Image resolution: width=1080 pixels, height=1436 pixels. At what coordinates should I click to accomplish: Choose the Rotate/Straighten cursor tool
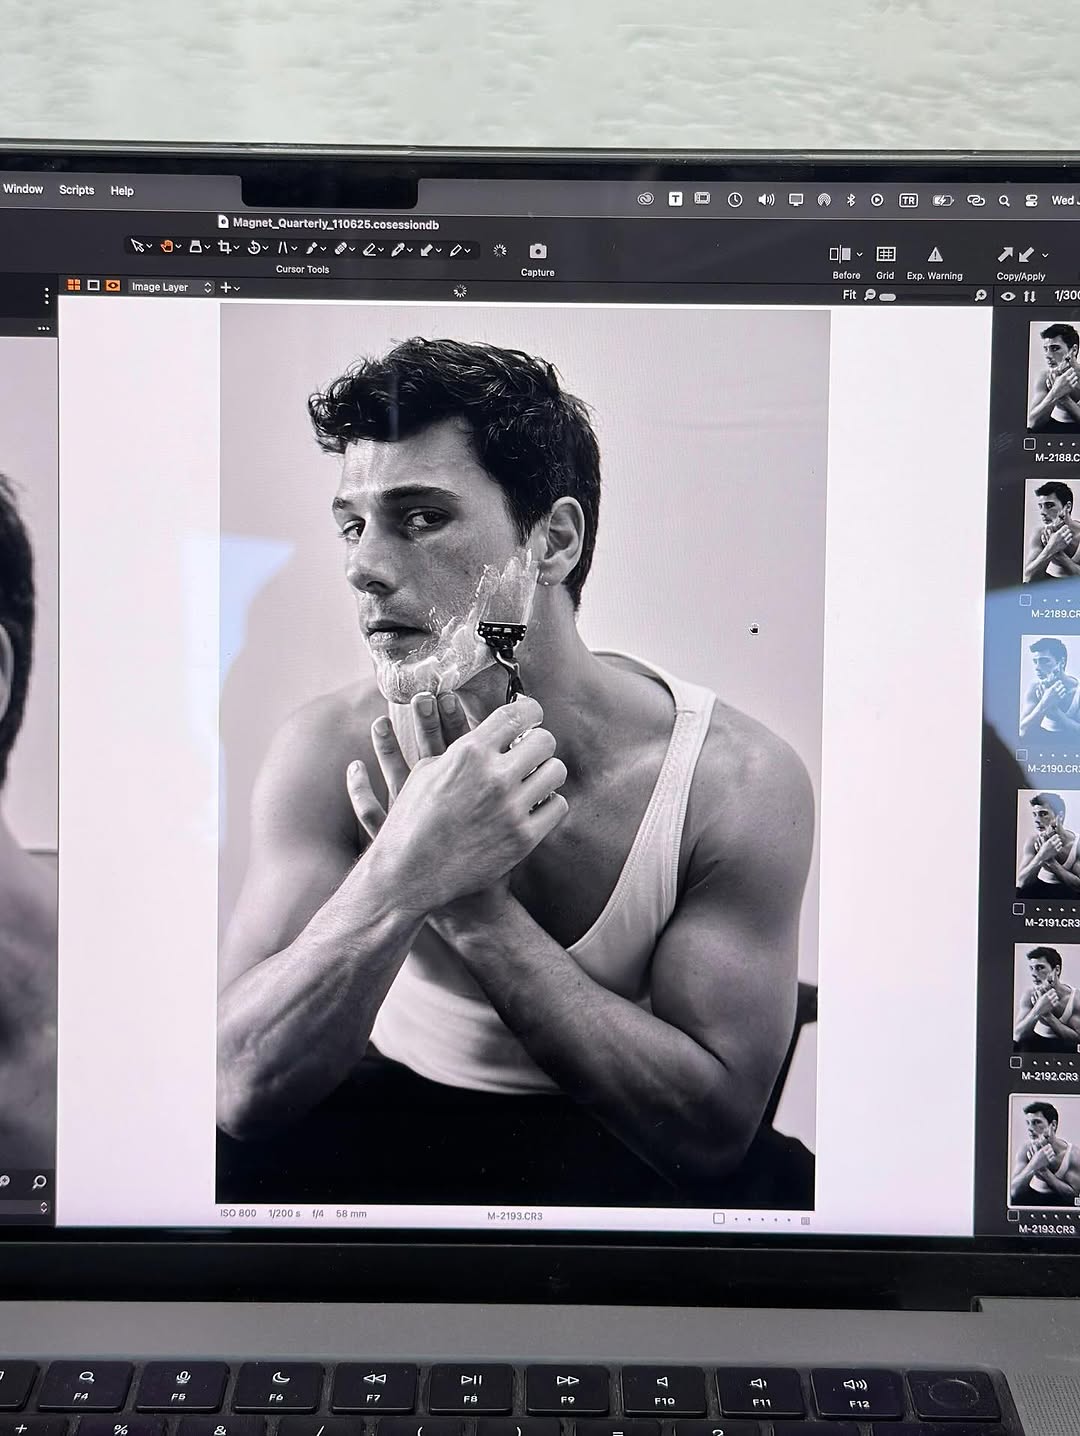pos(254,248)
